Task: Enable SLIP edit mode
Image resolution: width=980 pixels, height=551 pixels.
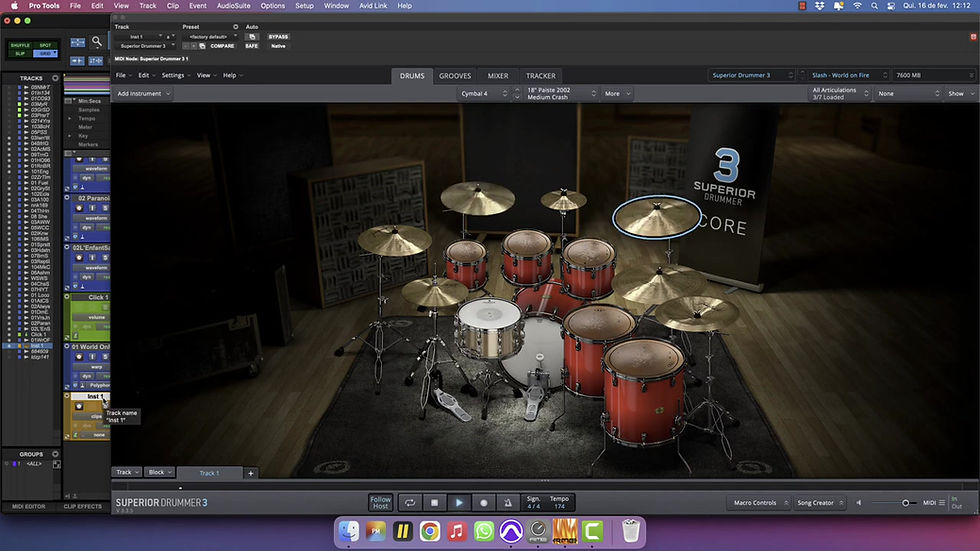Action: tap(20, 54)
